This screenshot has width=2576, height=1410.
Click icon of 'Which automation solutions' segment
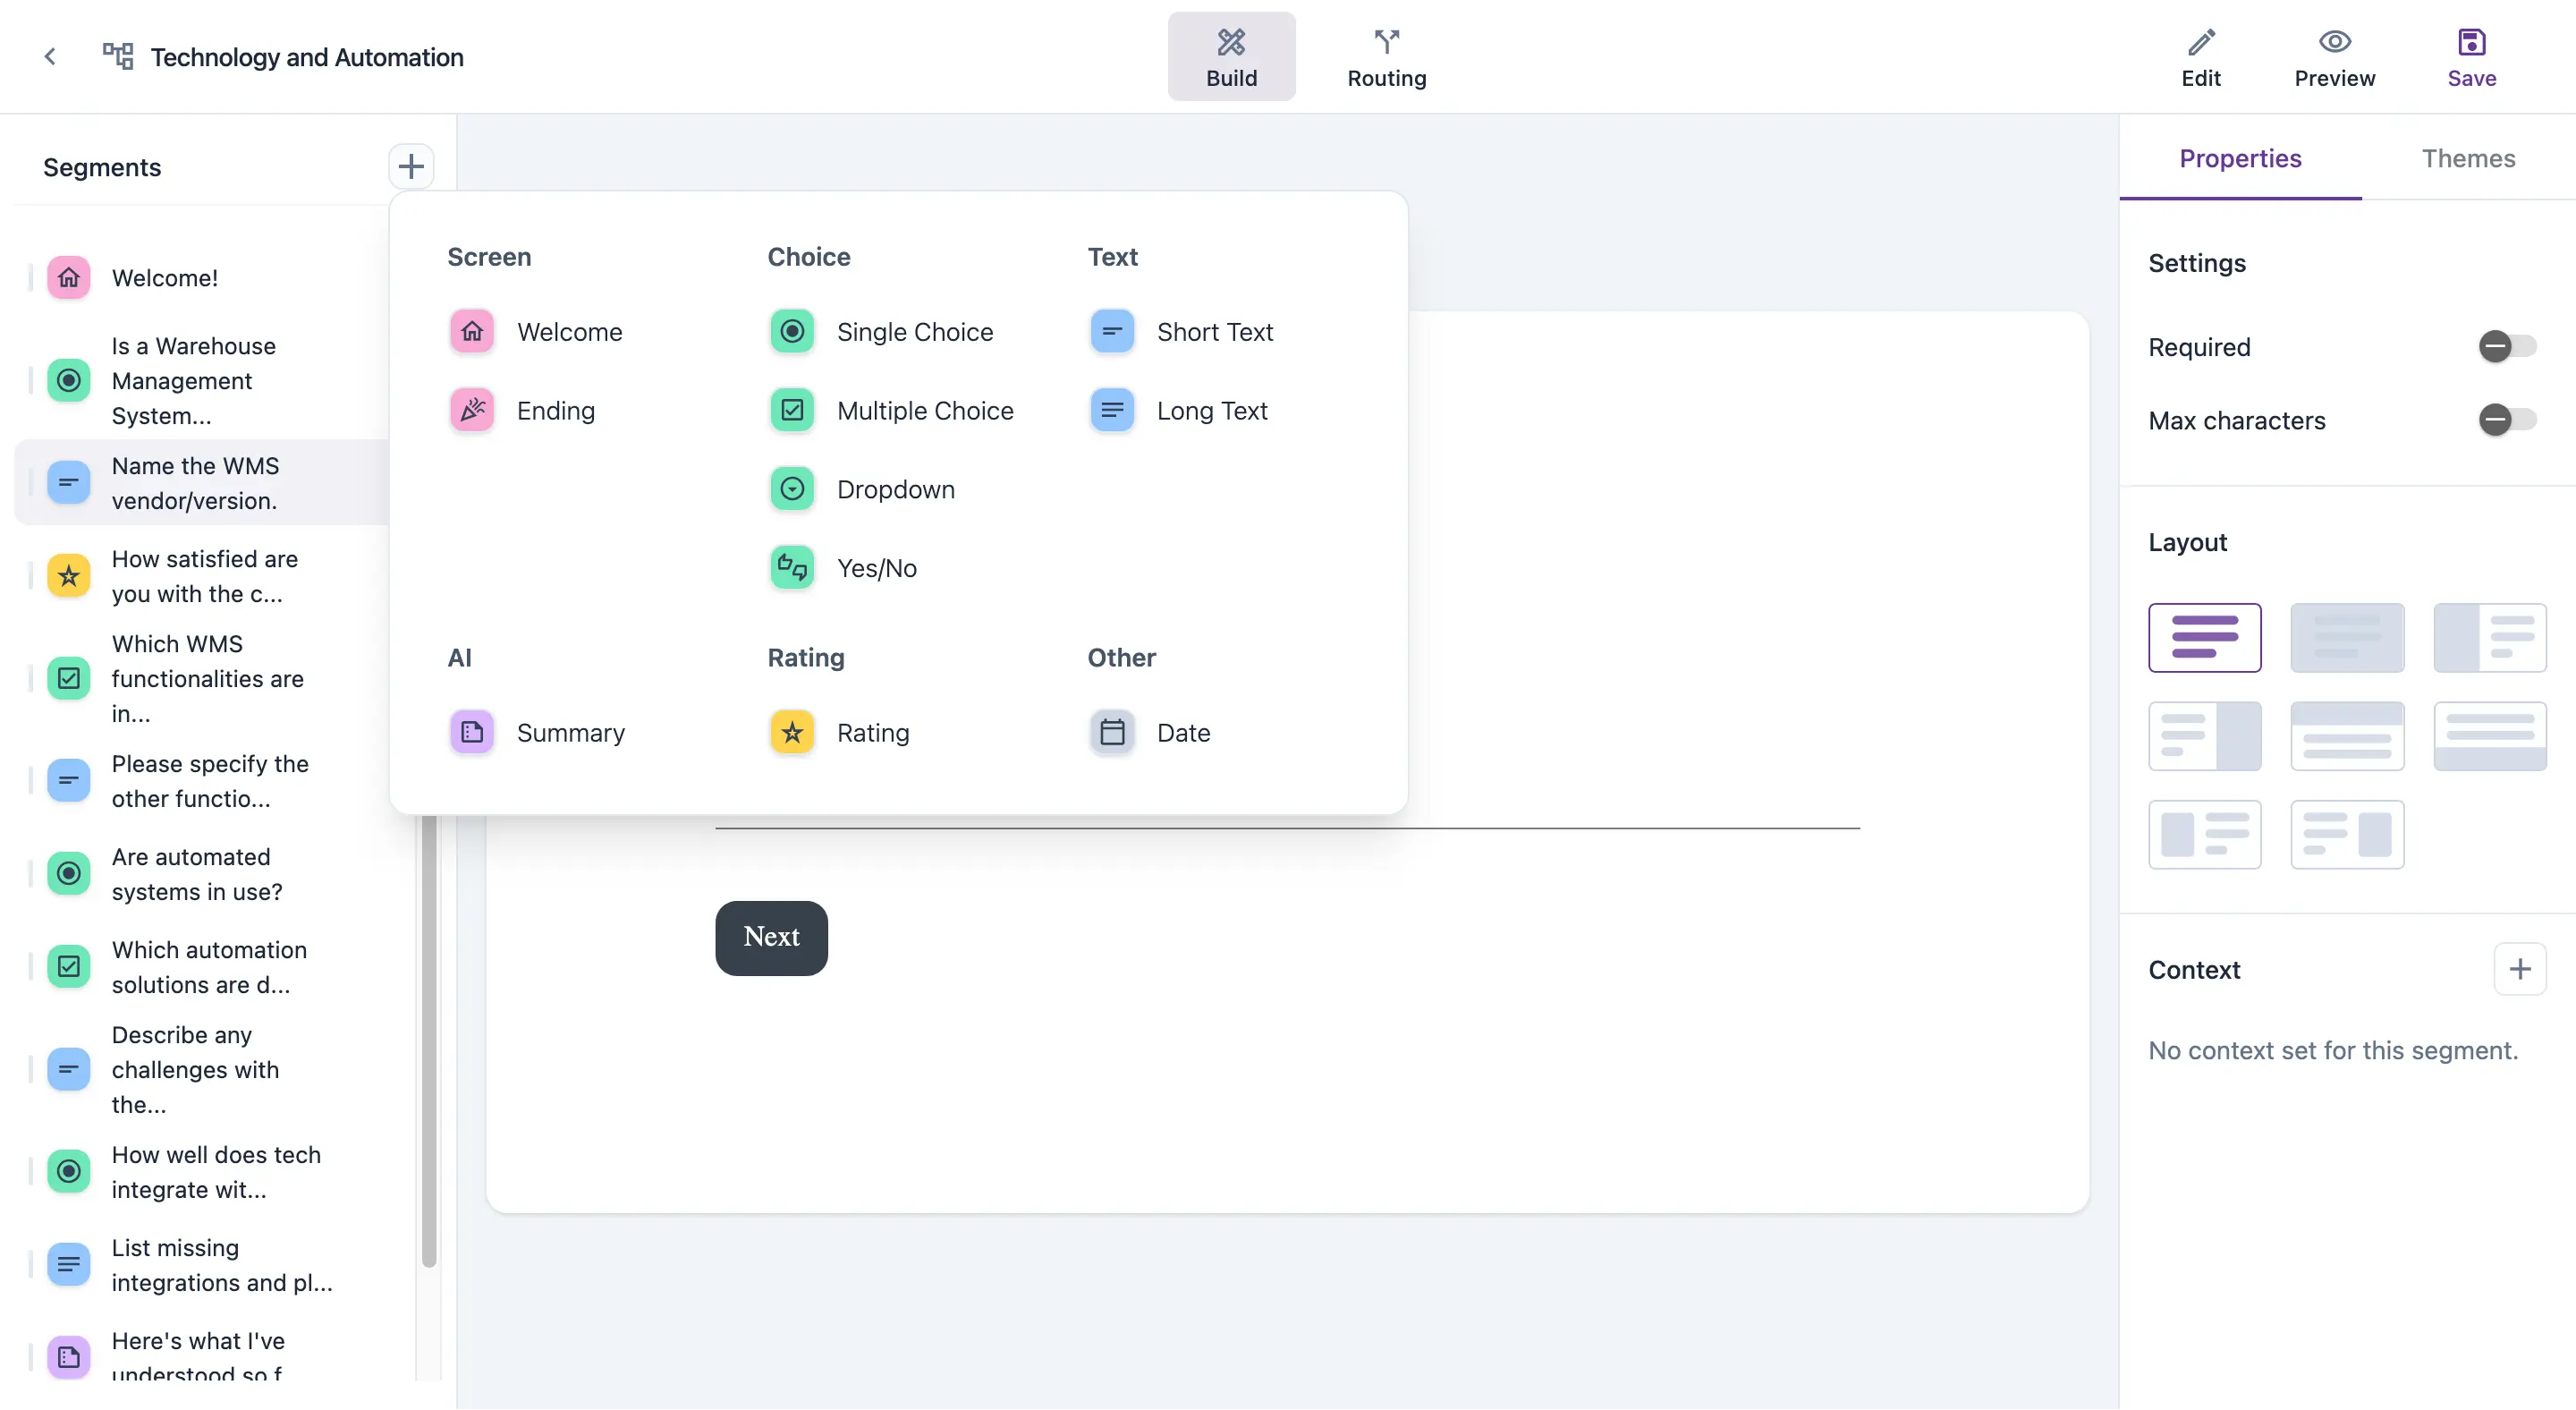(x=69, y=967)
